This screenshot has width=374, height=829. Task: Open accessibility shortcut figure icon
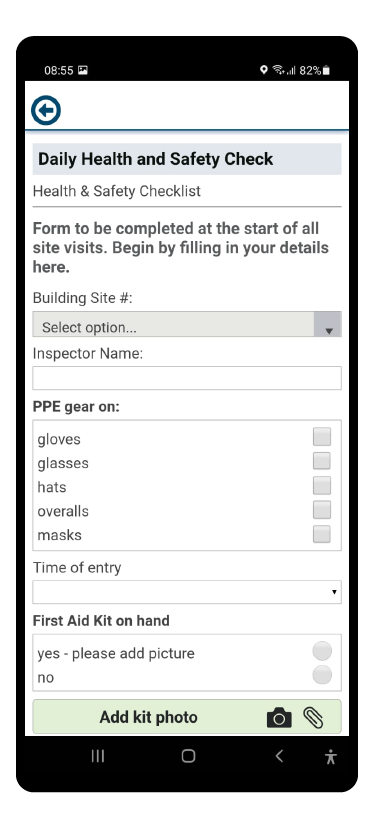331,757
